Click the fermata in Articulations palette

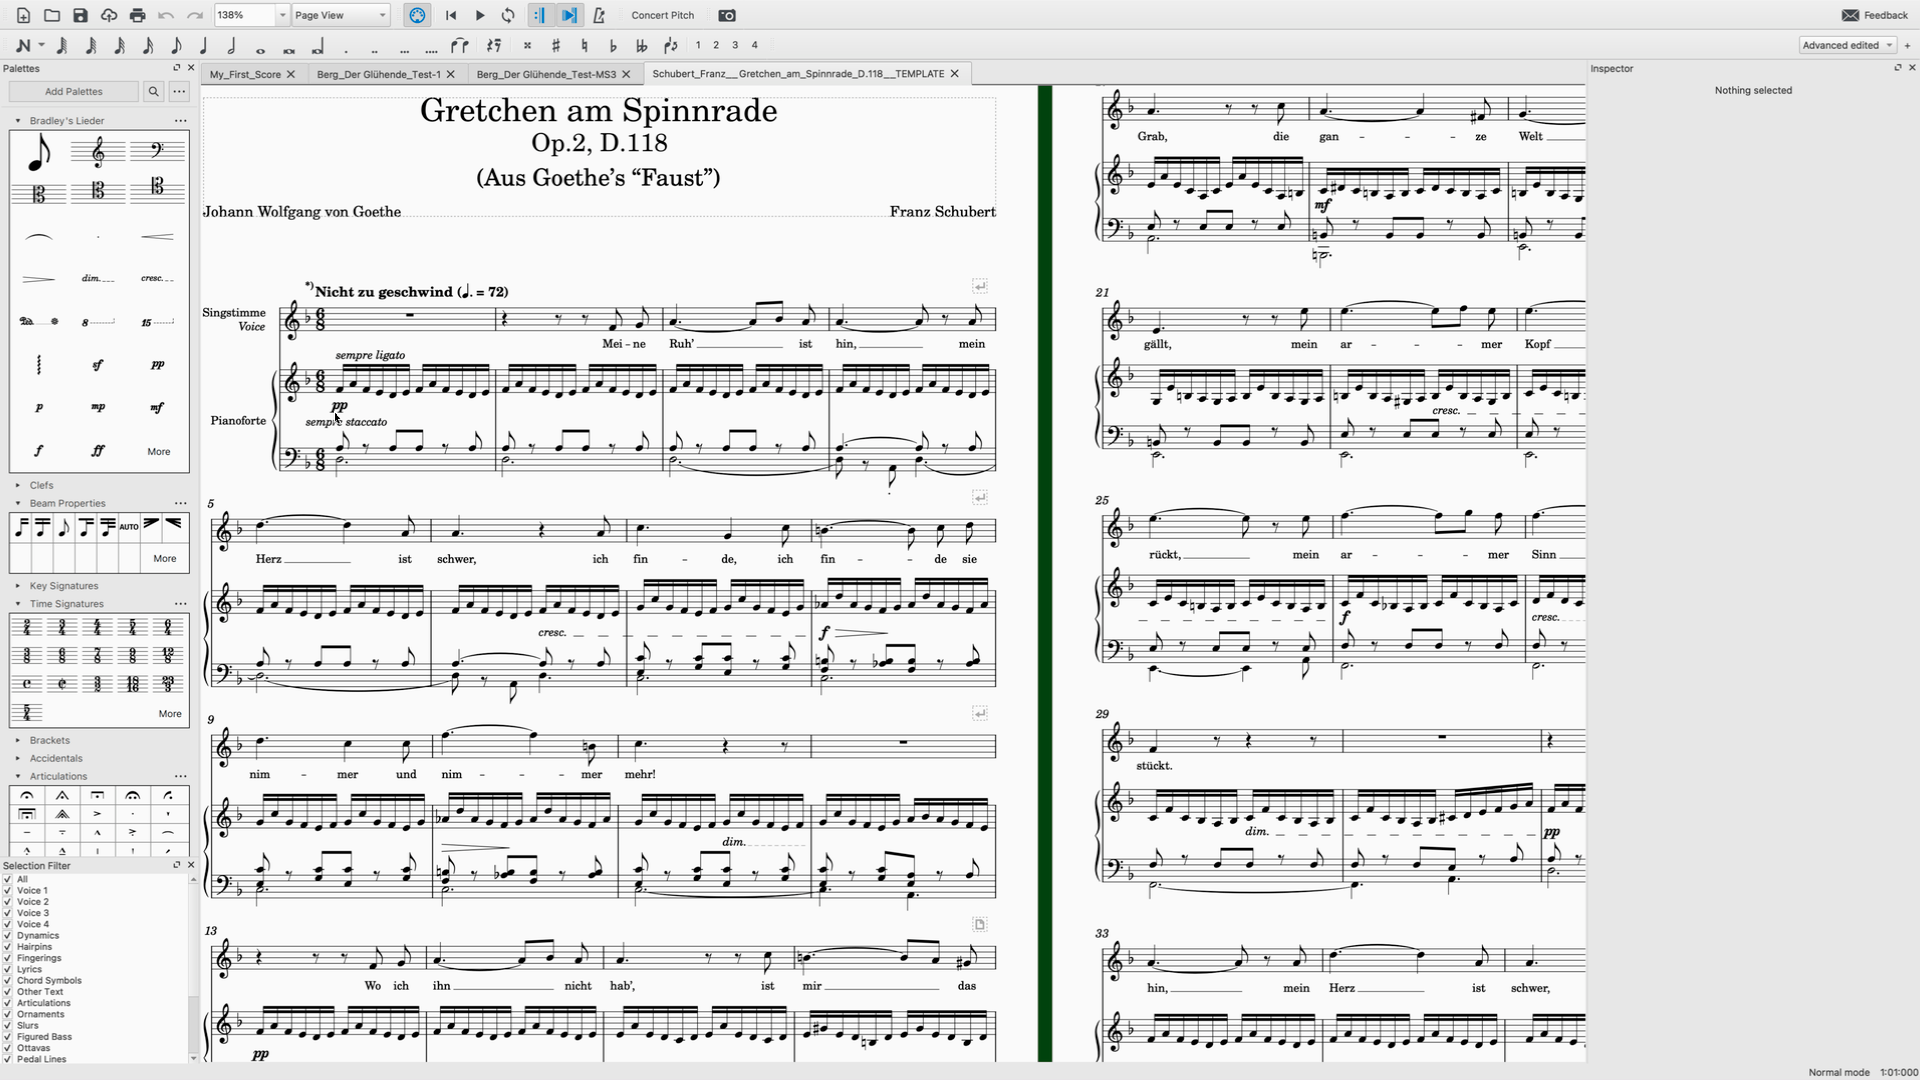27,796
